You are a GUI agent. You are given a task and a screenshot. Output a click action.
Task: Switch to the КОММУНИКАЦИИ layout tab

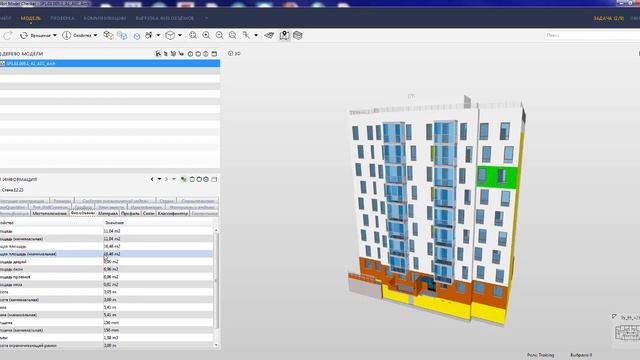[105, 18]
